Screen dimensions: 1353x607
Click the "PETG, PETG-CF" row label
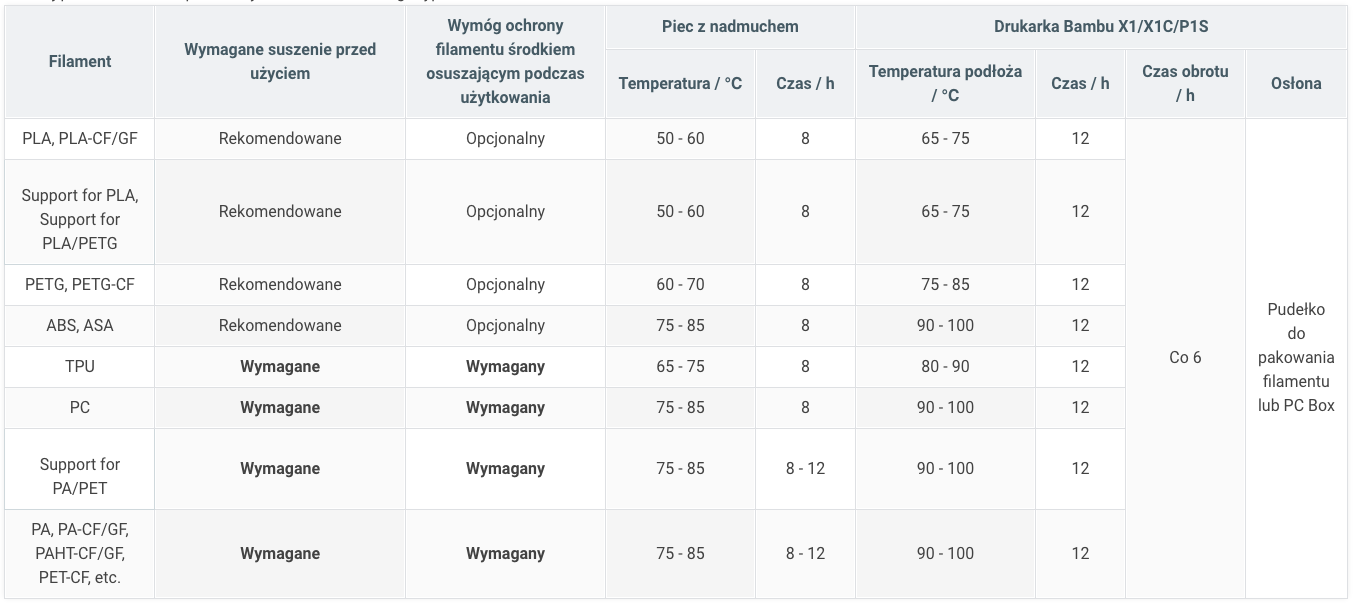[80, 285]
